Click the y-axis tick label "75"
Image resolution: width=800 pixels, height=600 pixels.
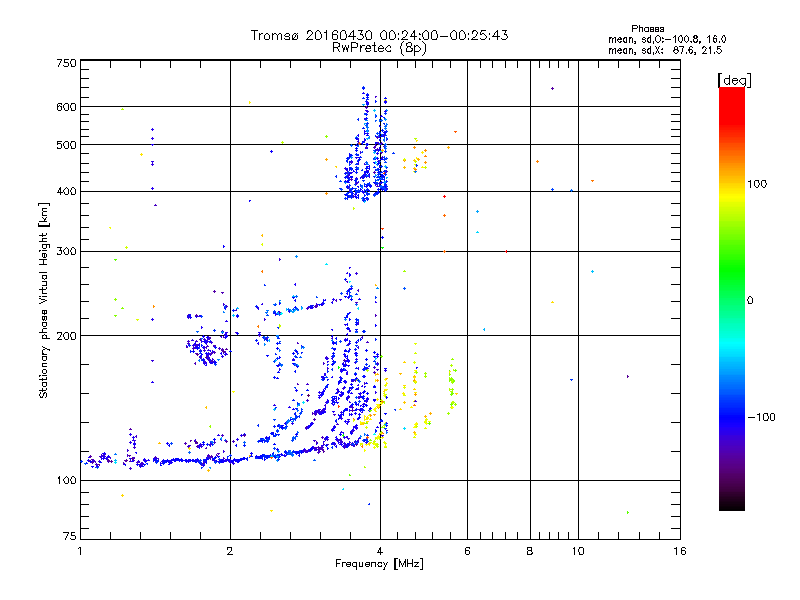point(70,536)
